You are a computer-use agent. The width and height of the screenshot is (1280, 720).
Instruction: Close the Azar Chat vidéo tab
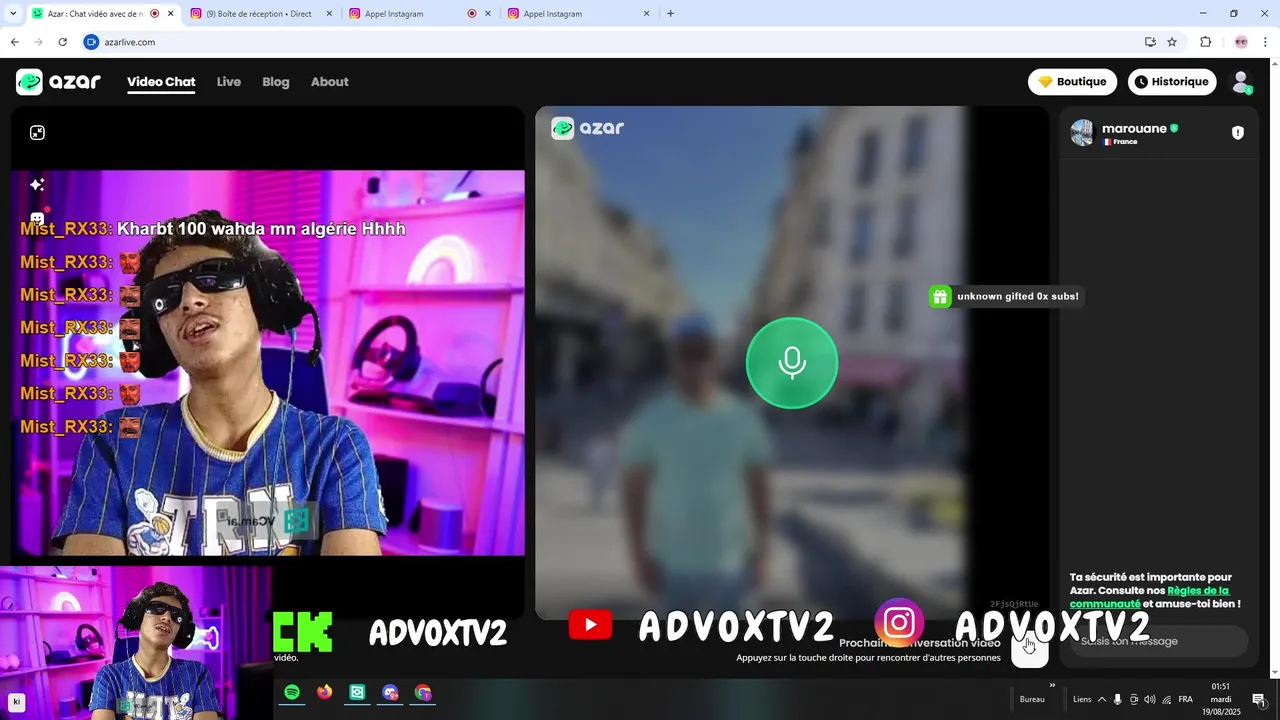tap(170, 14)
